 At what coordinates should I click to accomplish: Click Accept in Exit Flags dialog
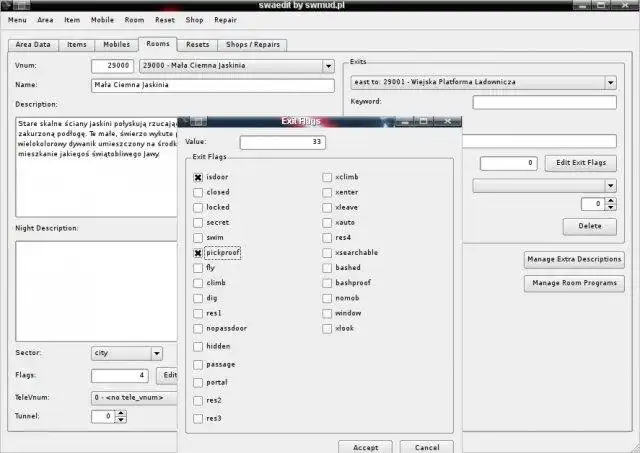pos(365,447)
